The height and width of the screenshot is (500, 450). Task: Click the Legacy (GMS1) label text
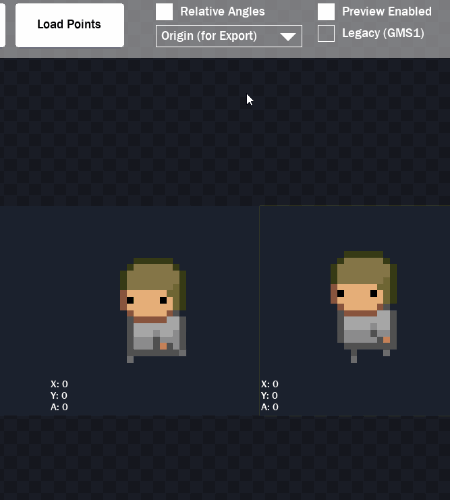pyautogui.click(x=383, y=33)
